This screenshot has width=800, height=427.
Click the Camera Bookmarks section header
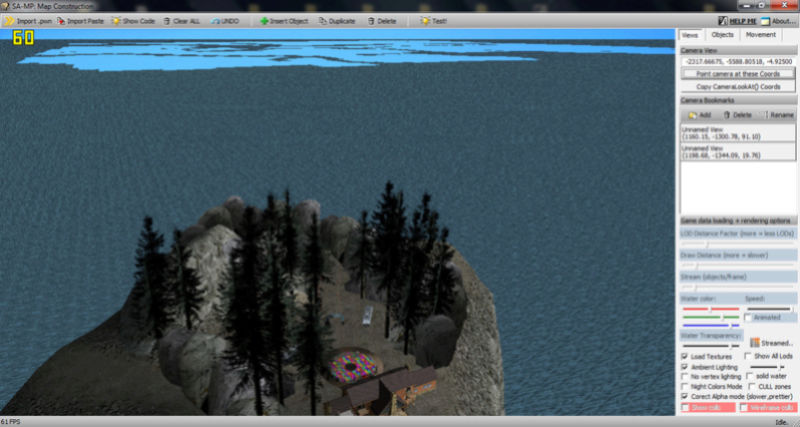[738, 100]
